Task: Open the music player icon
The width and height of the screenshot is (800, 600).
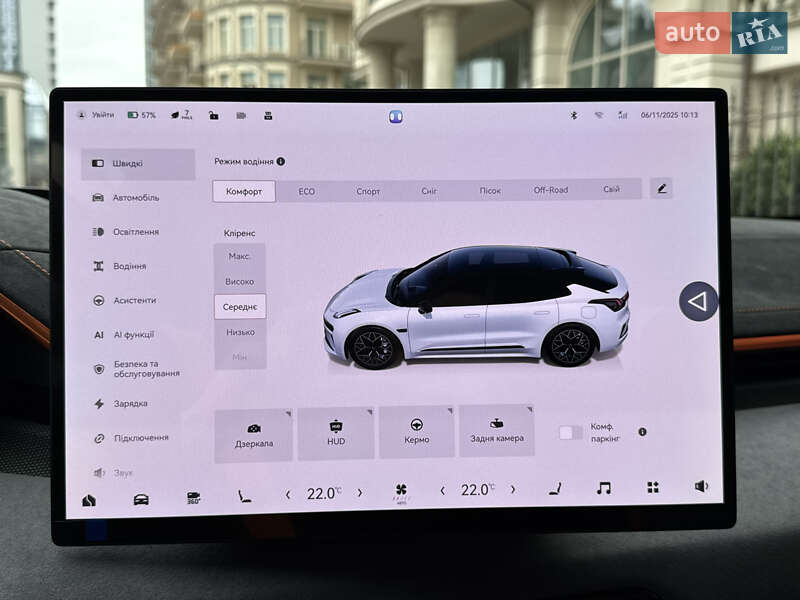Action: coord(603,488)
